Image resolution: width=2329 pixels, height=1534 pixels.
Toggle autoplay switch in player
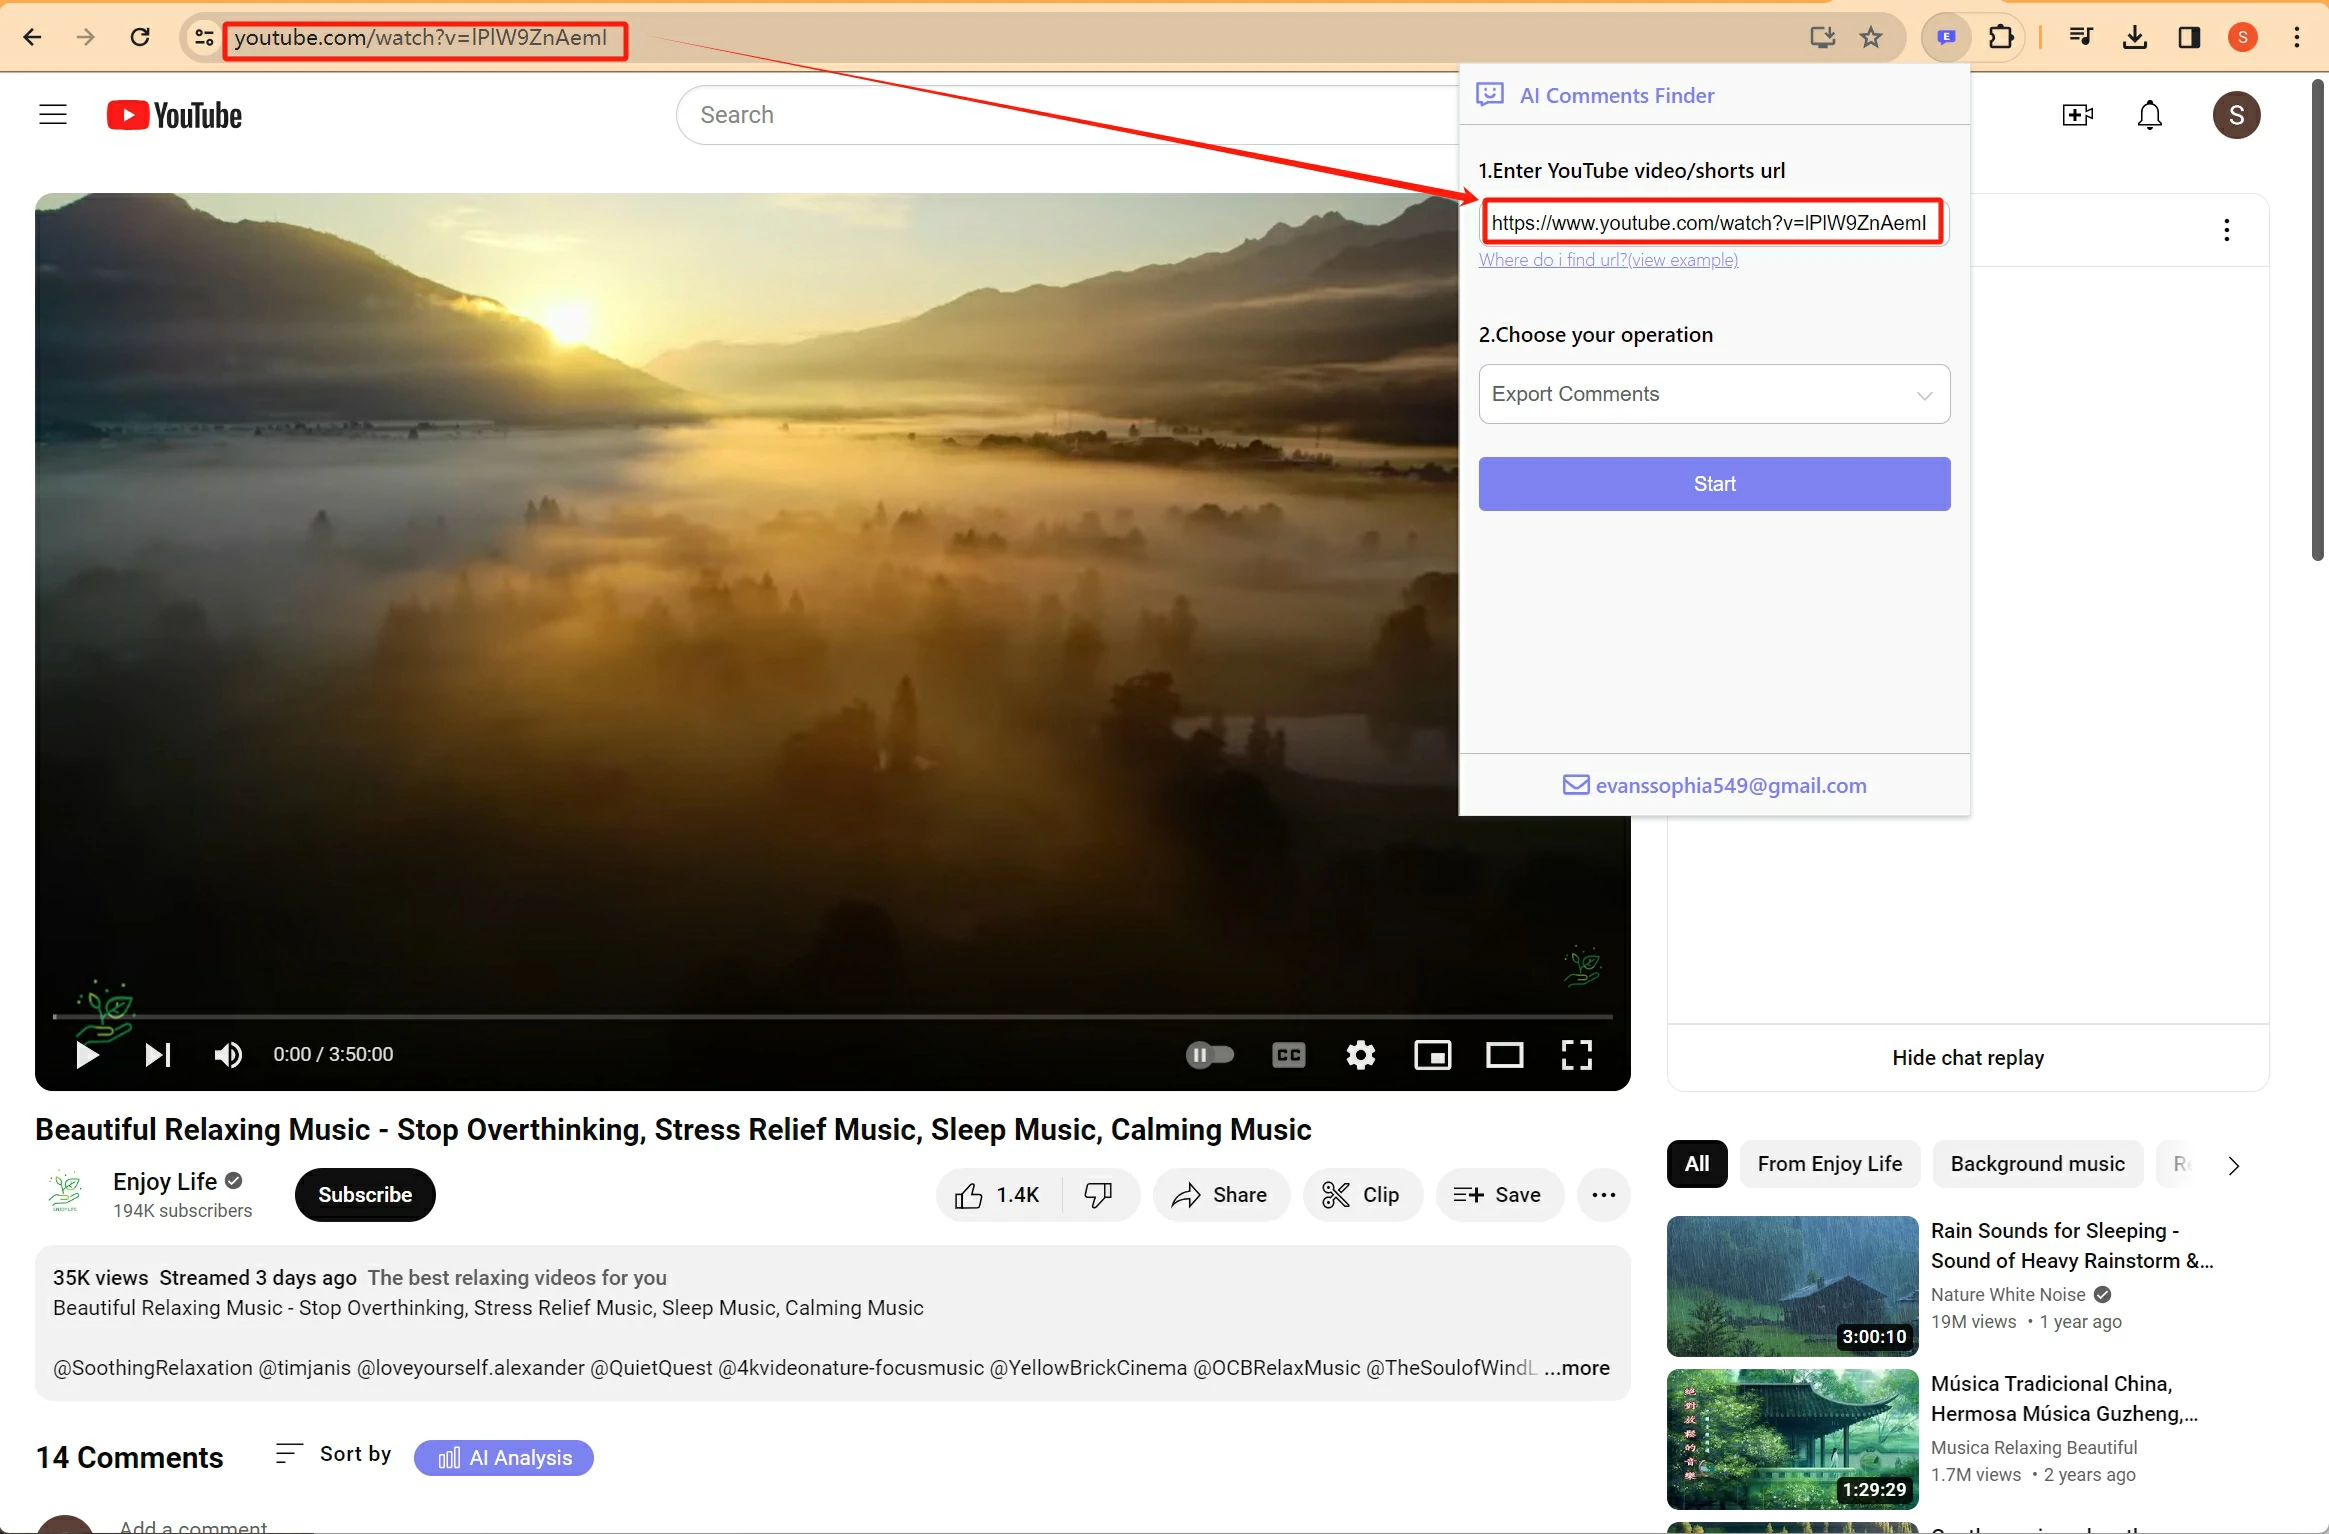pyautogui.click(x=1210, y=1055)
